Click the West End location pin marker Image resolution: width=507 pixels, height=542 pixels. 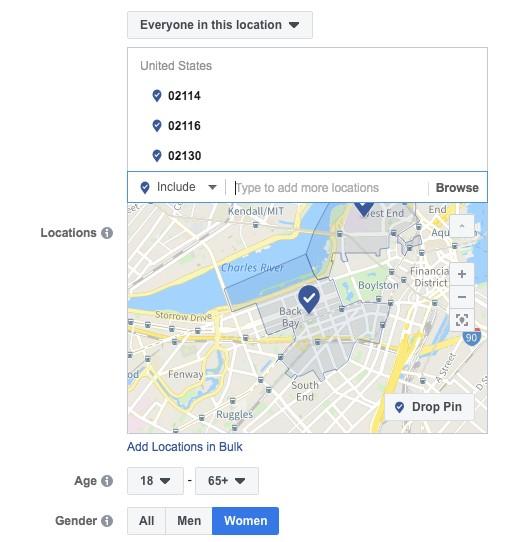click(x=363, y=208)
